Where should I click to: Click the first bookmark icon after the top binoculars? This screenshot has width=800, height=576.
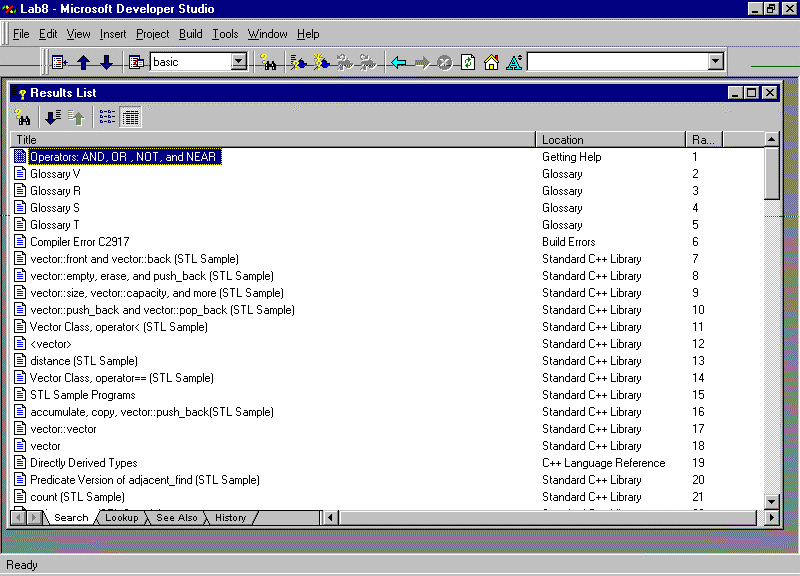[298, 62]
